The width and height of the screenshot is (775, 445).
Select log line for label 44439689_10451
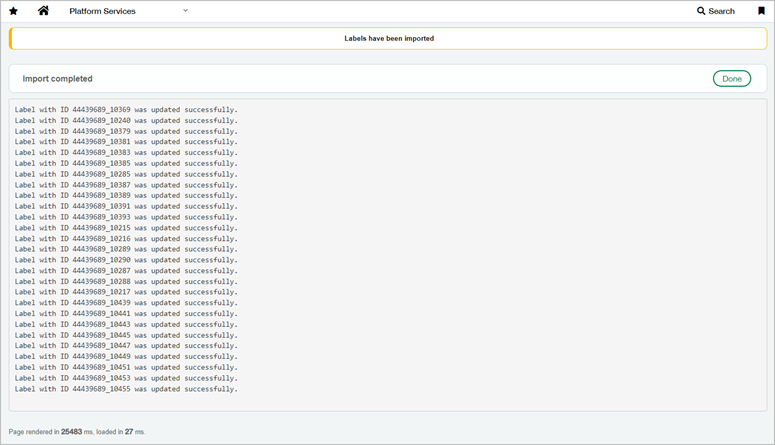tap(126, 368)
